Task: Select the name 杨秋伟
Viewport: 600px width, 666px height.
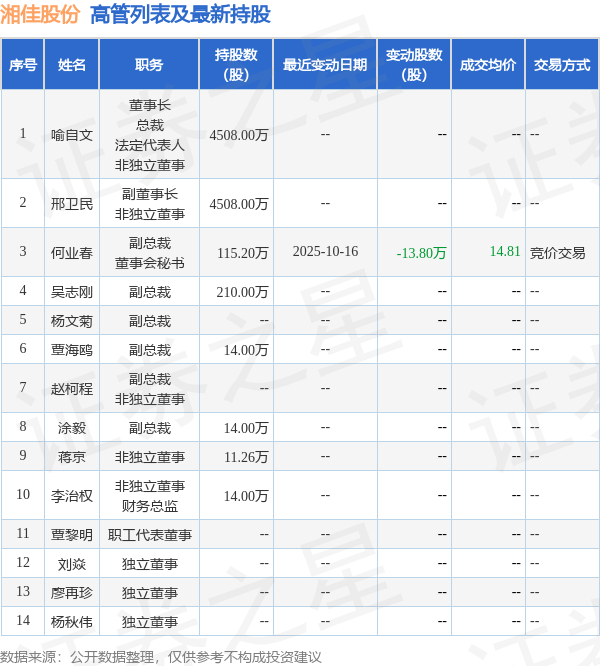Action: coord(72,622)
